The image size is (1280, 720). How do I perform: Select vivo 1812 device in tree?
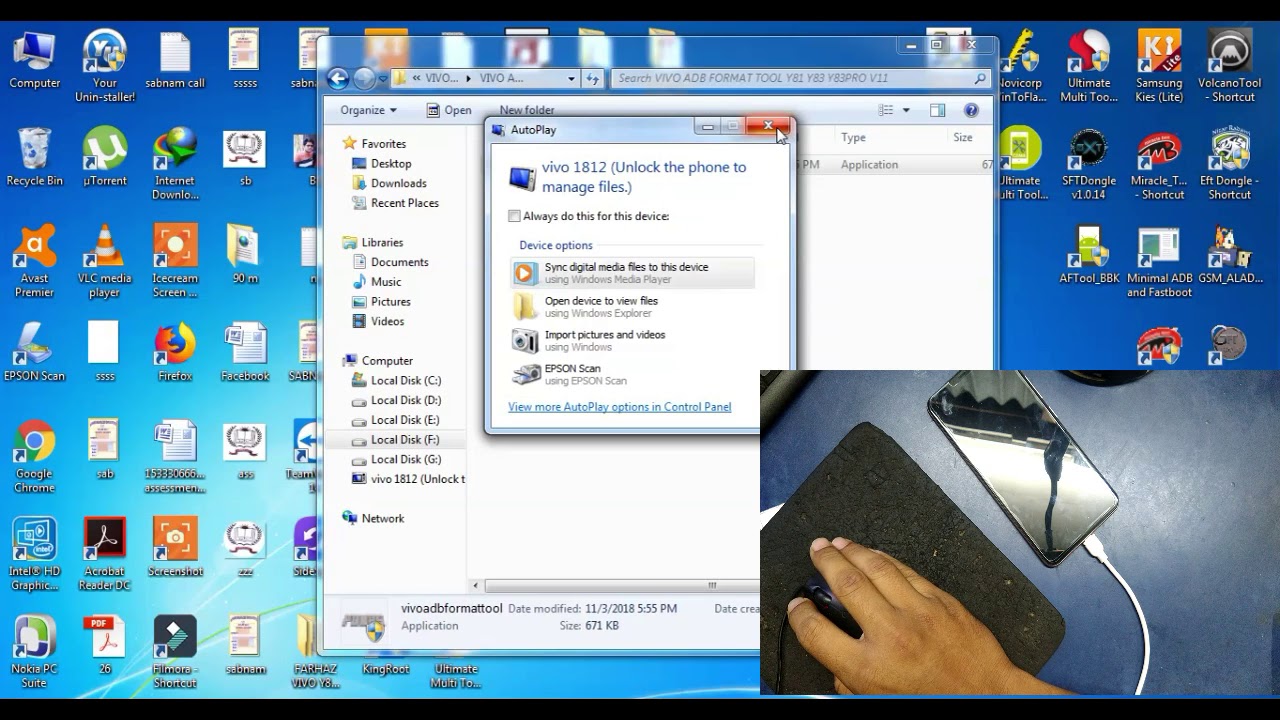tap(408, 479)
